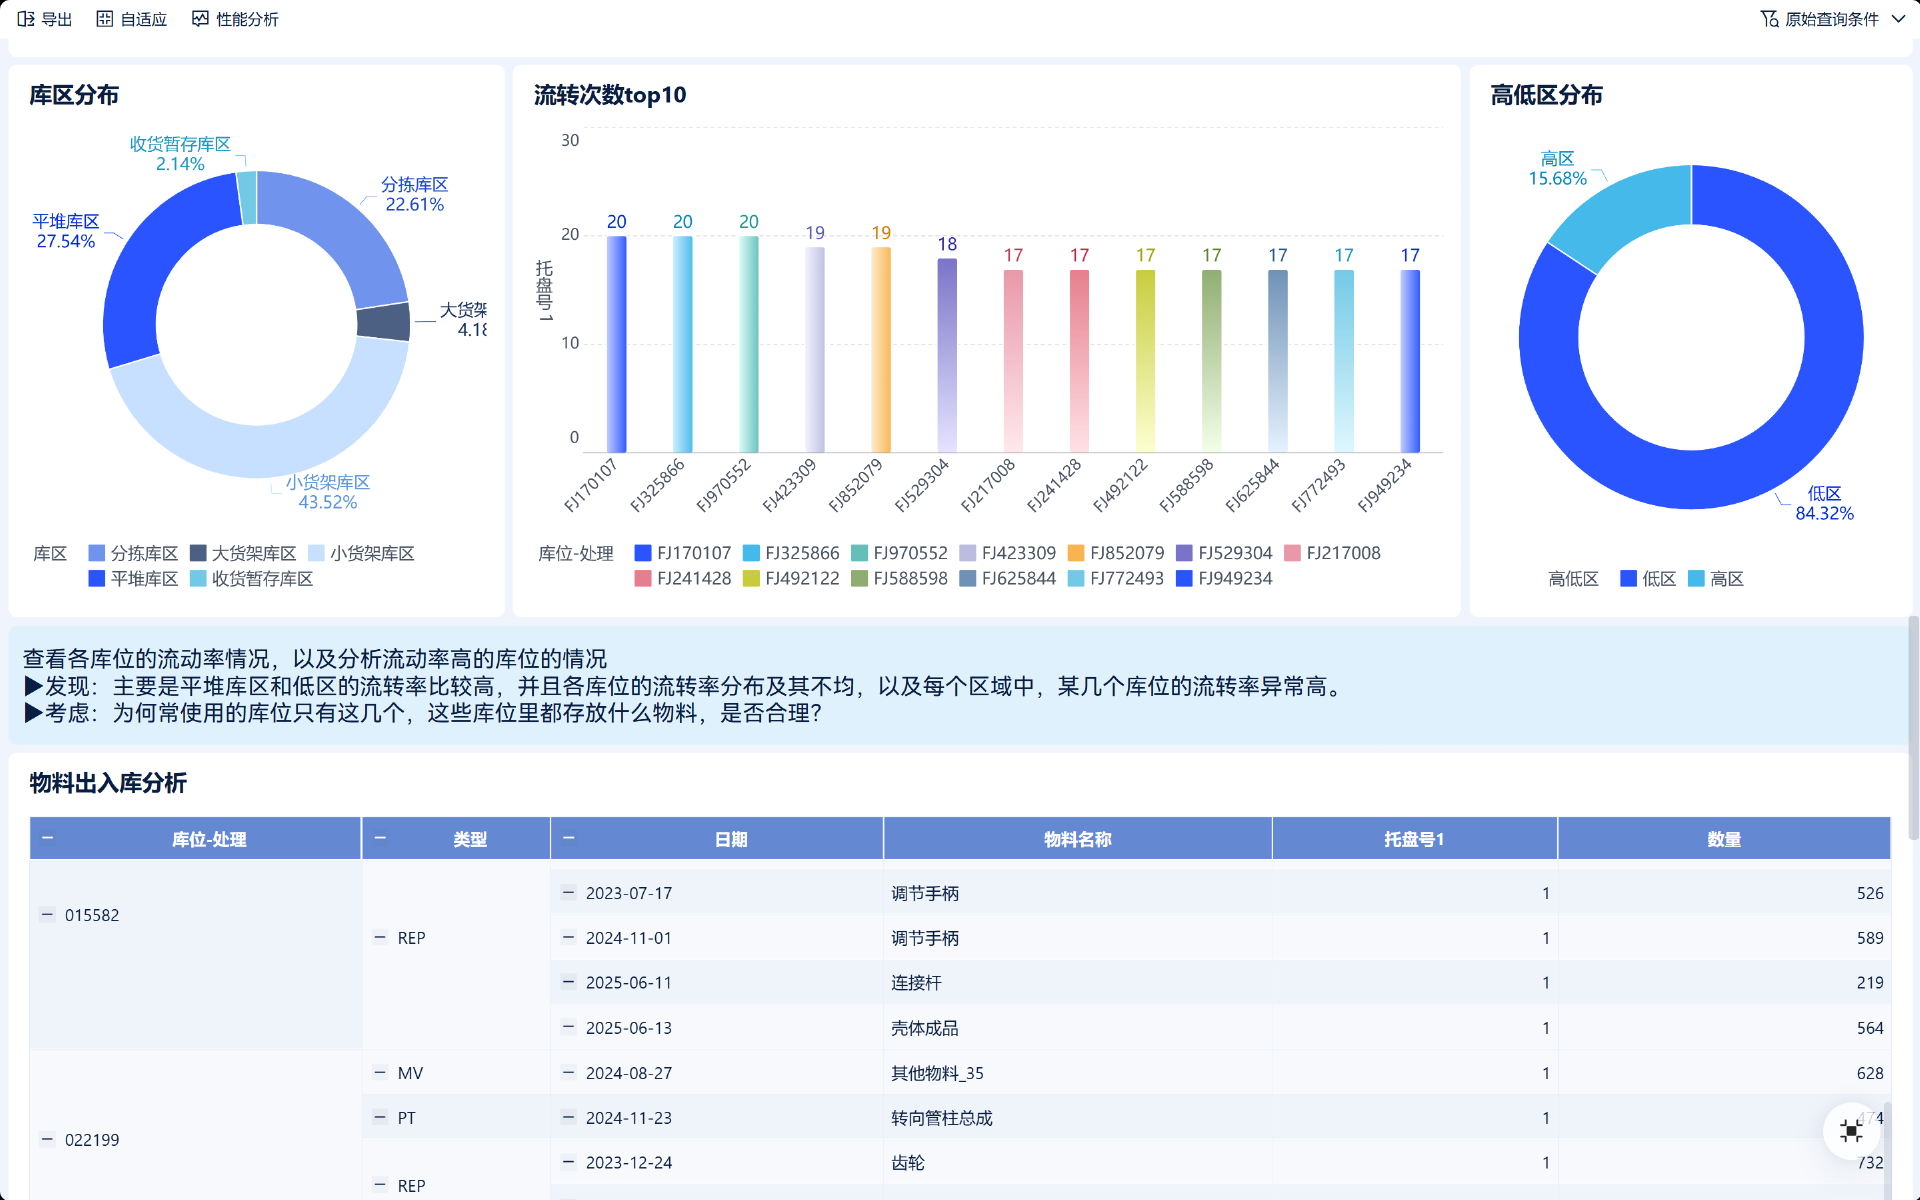Click the export (导出) icon
Screen dimensions: 1920x1200
[x=26, y=19]
